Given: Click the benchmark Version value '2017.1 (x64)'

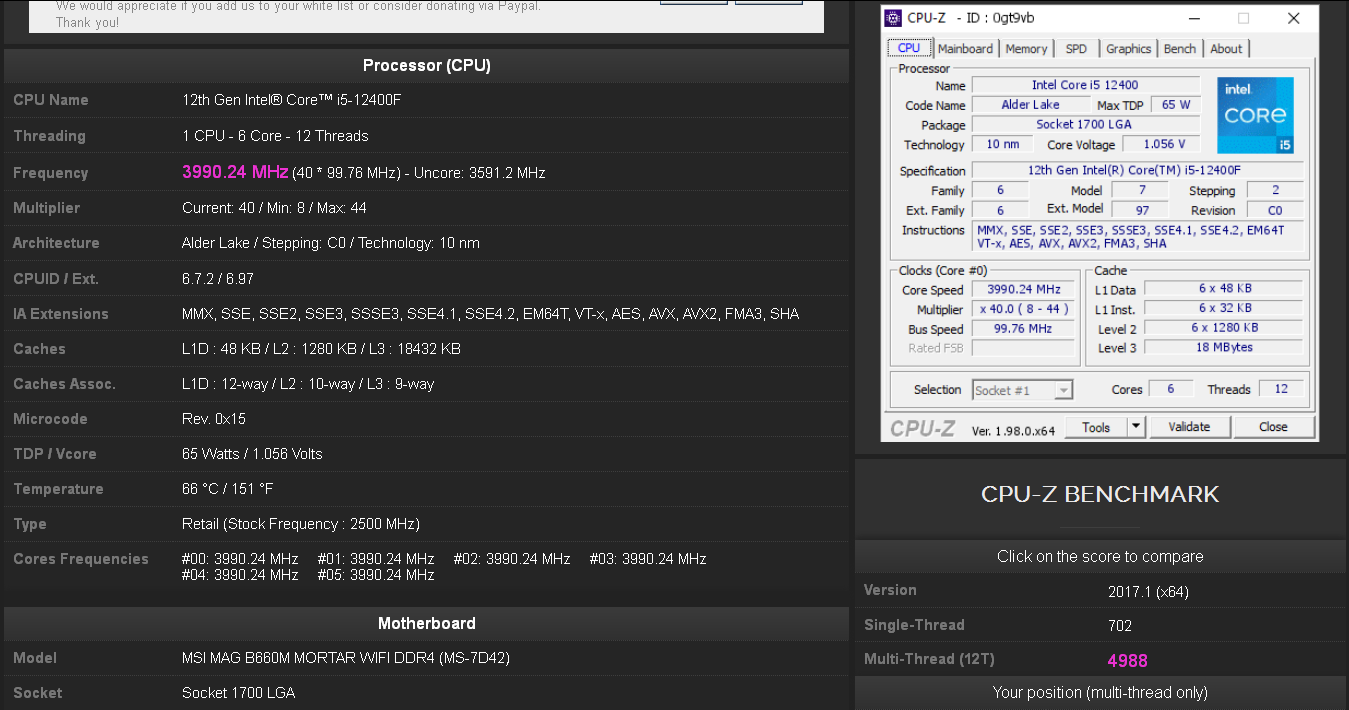Looking at the screenshot, I should 1148,591.
